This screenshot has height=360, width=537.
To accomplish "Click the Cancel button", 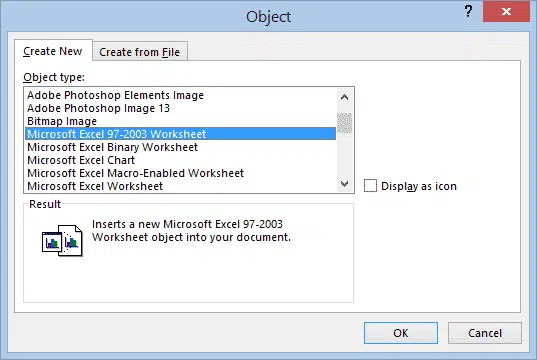I will [x=485, y=333].
